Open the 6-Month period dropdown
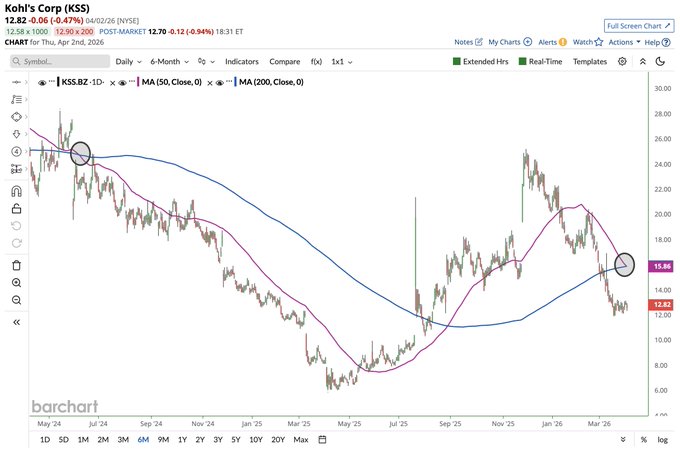This screenshot has width=680, height=451. (x=170, y=62)
